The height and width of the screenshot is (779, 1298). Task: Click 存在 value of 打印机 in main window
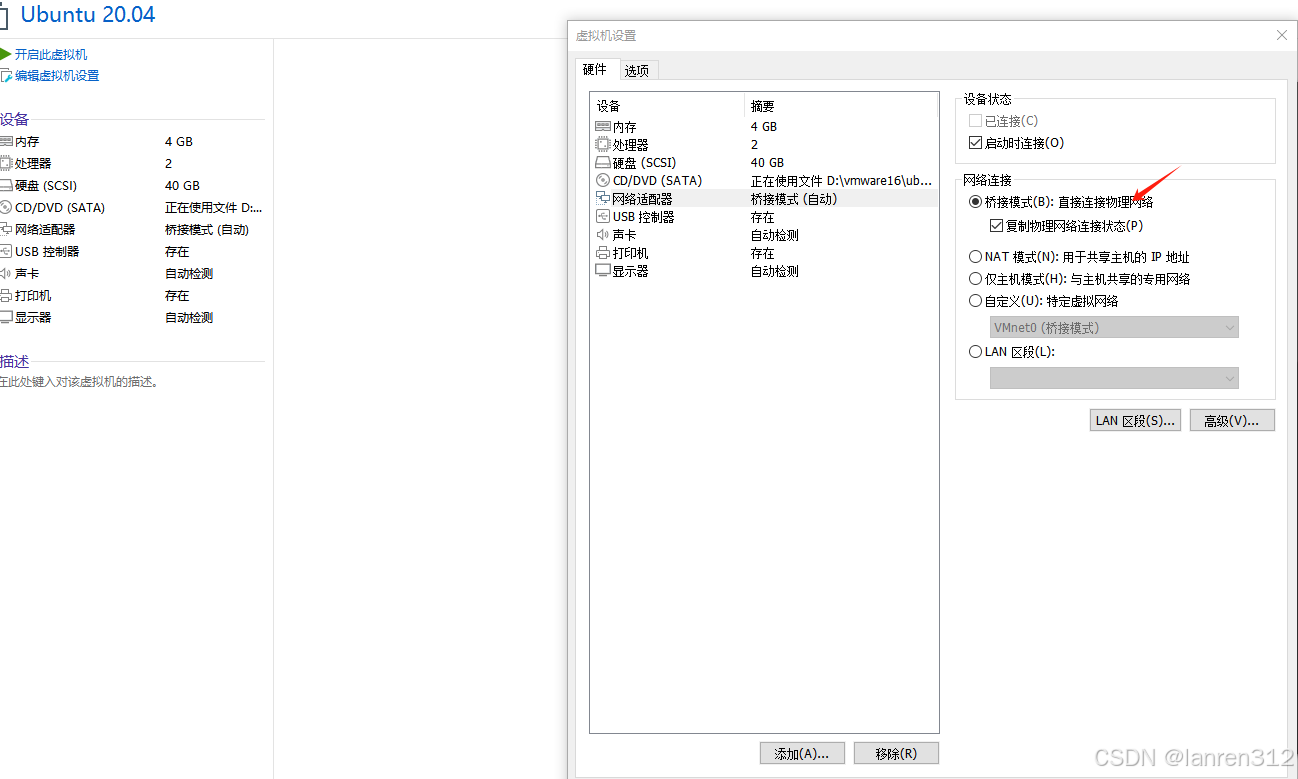click(177, 296)
